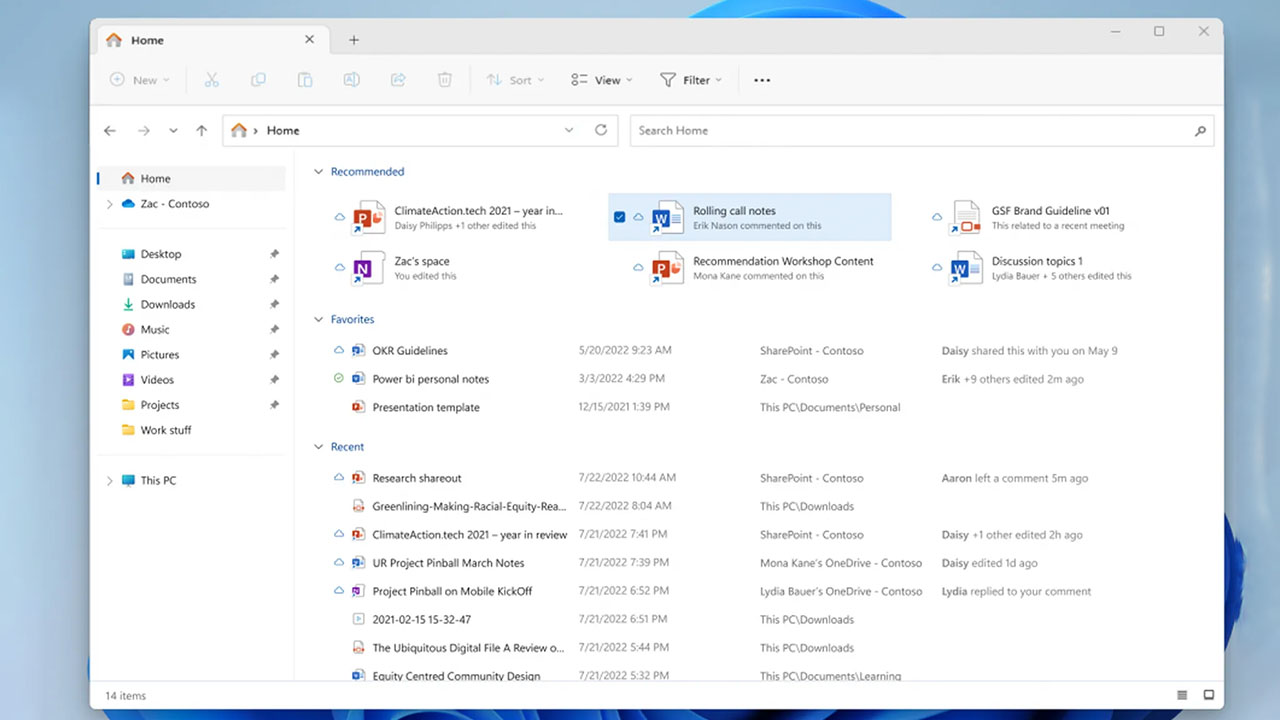Minimize the File Explorer window

pyautogui.click(x=1113, y=32)
